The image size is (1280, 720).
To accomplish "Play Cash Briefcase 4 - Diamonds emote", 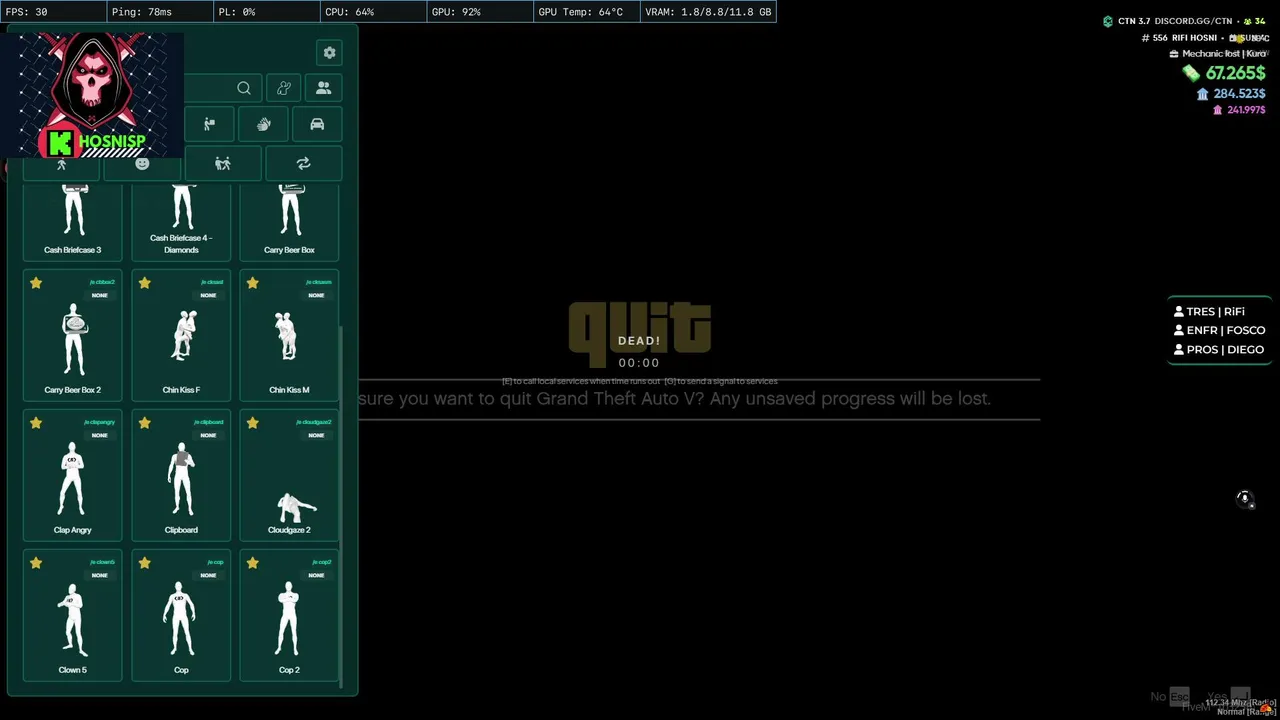I will pyautogui.click(x=181, y=222).
